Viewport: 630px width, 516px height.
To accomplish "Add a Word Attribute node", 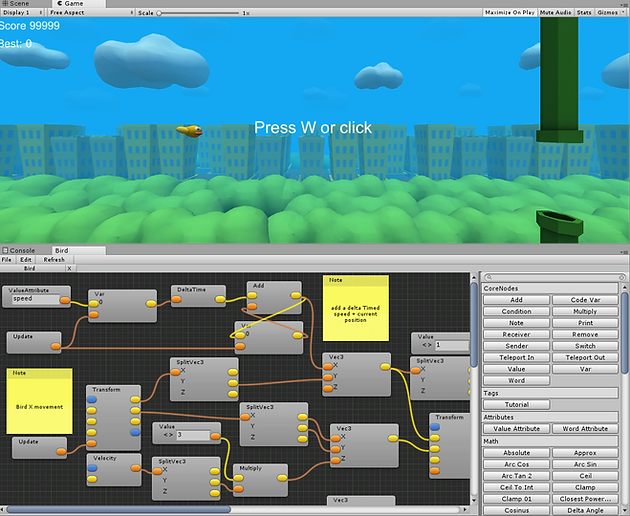I will tap(585, 429).
